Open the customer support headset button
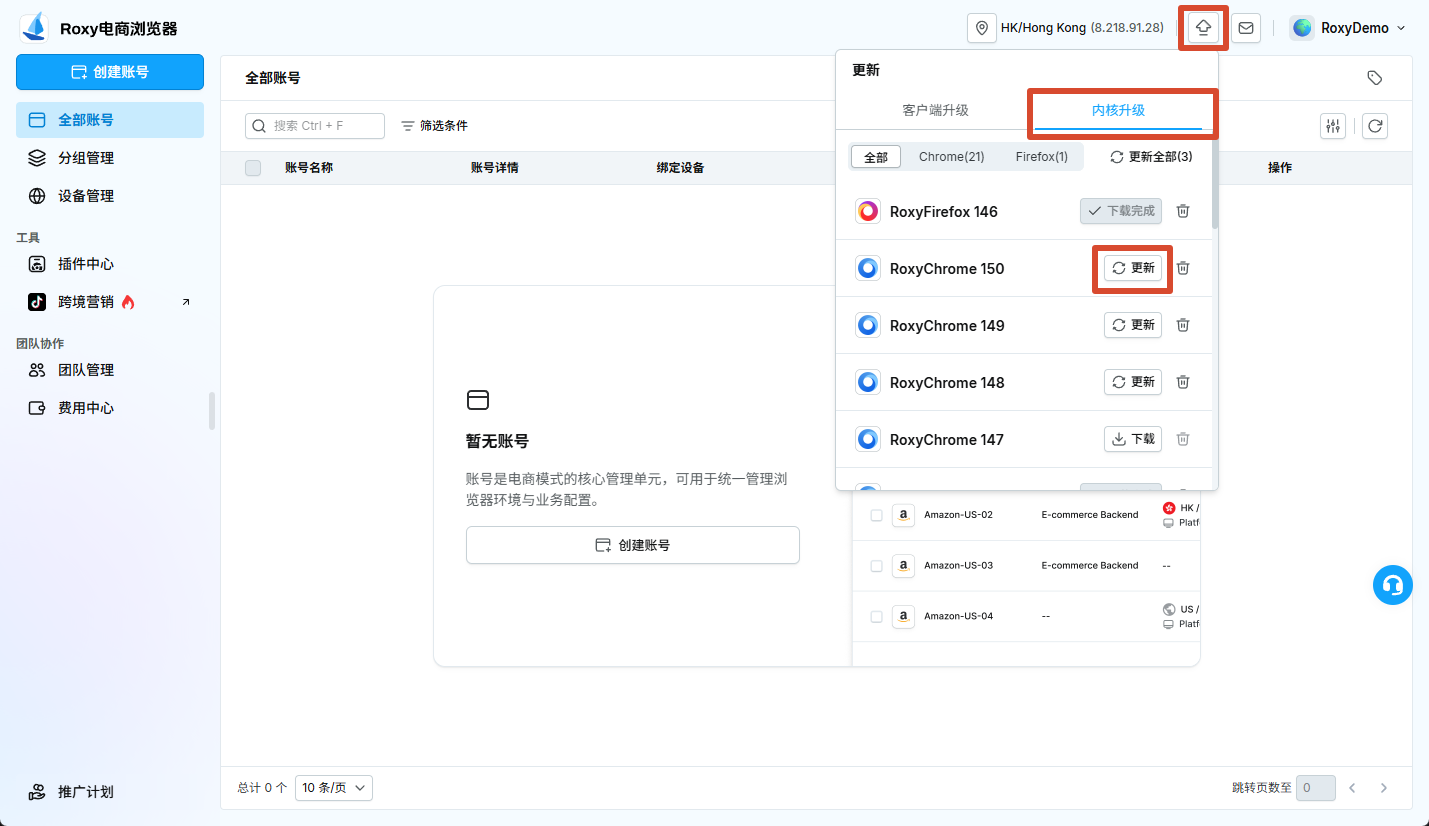The image size is (1429, 826). tap(1392, 585)
